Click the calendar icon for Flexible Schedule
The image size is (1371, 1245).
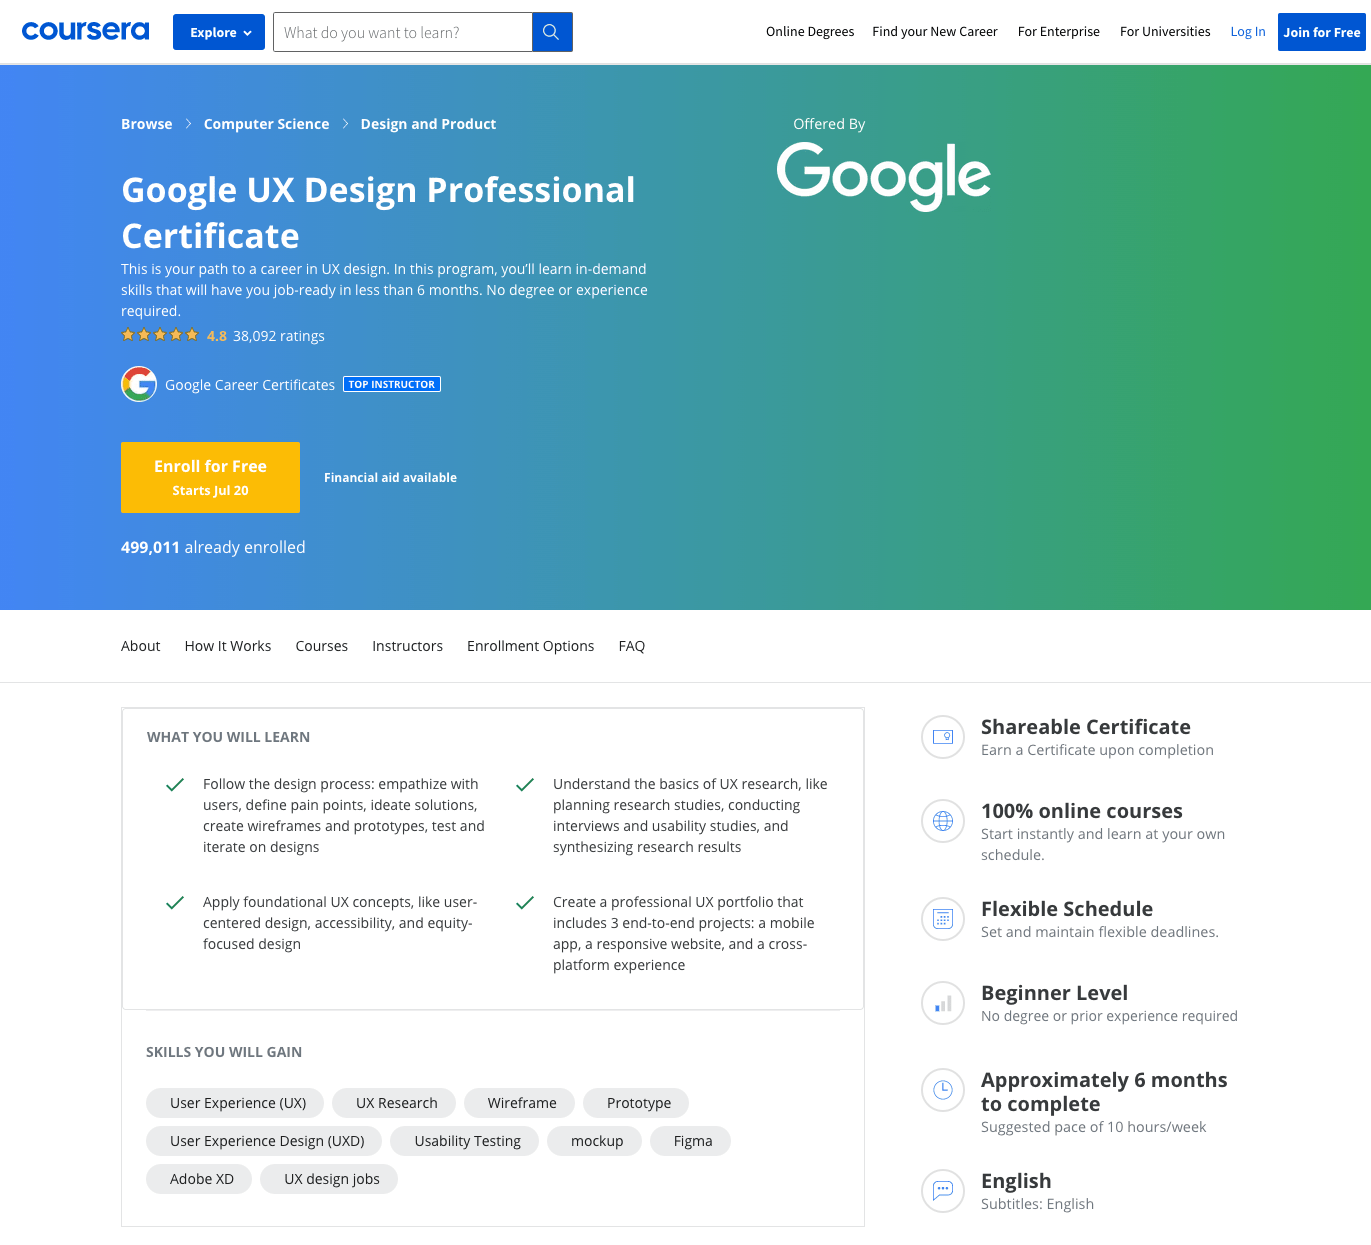tap(942, 919)
